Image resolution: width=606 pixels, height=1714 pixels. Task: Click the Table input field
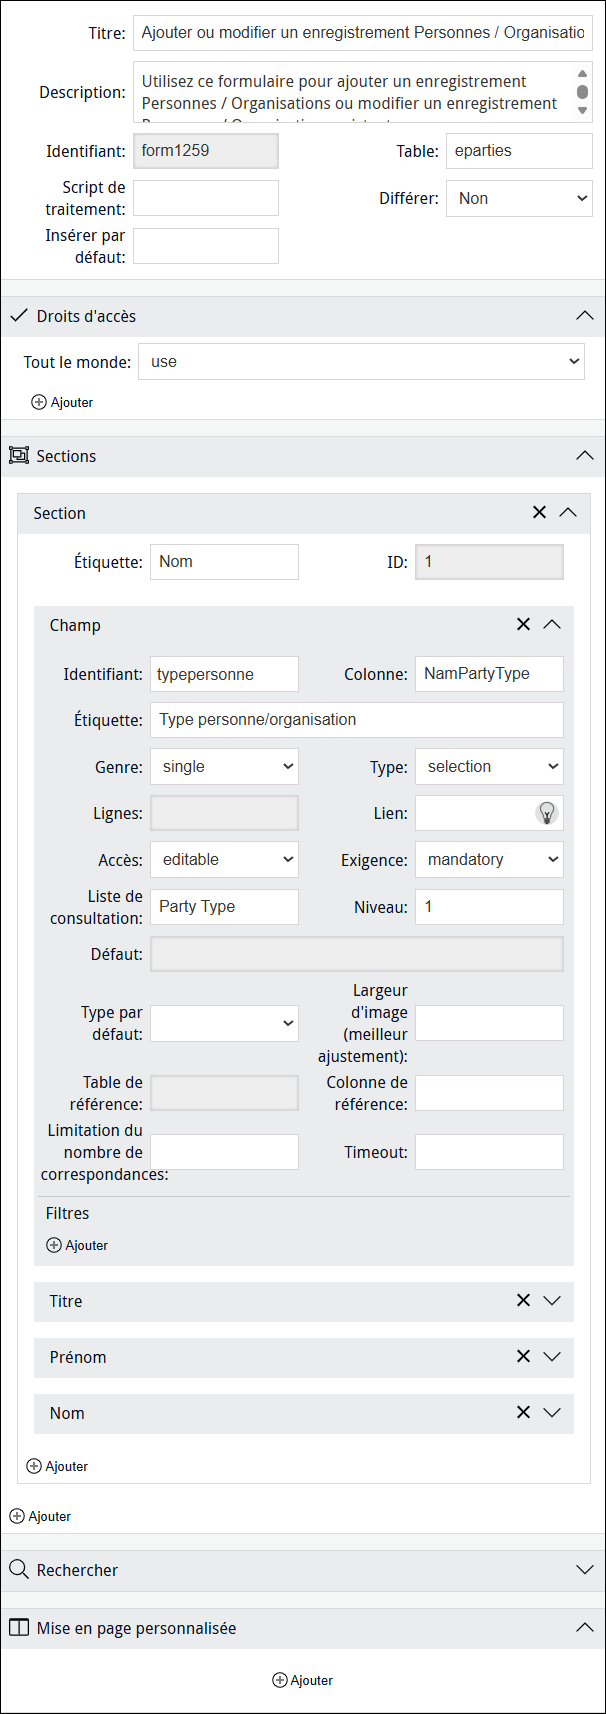point(519,151)
